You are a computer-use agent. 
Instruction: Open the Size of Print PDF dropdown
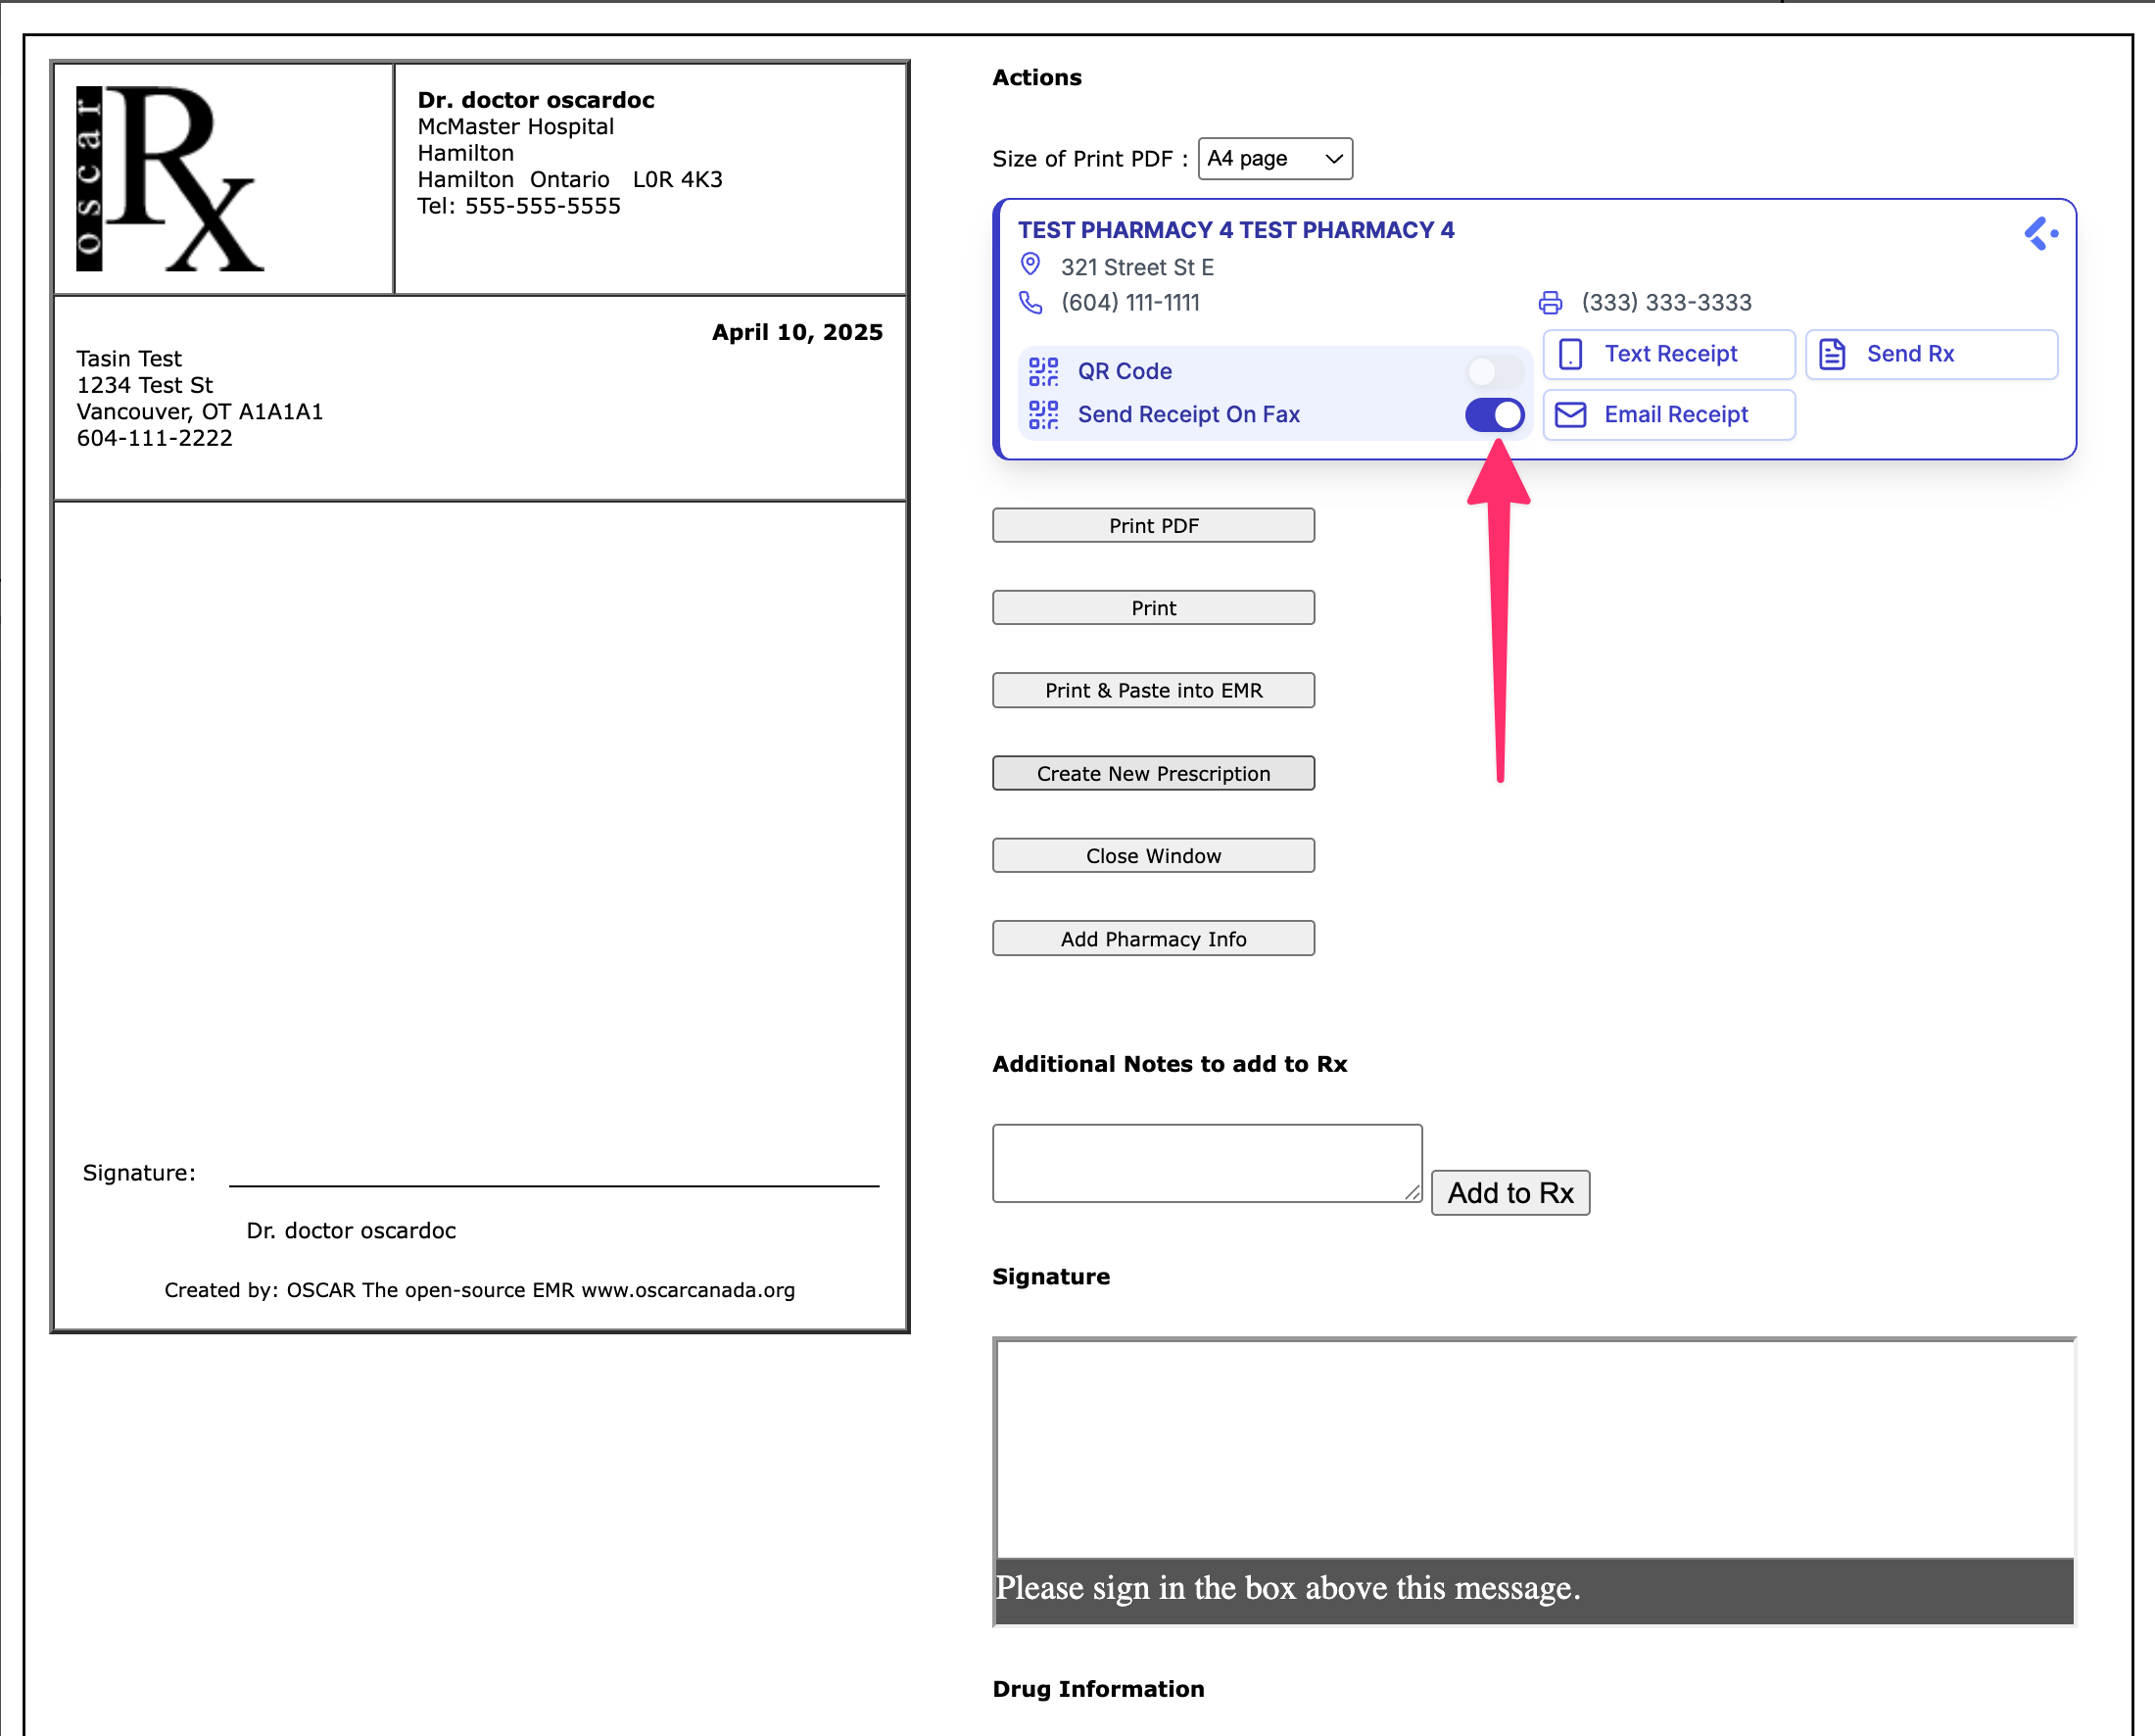[x=1274, y=158]
